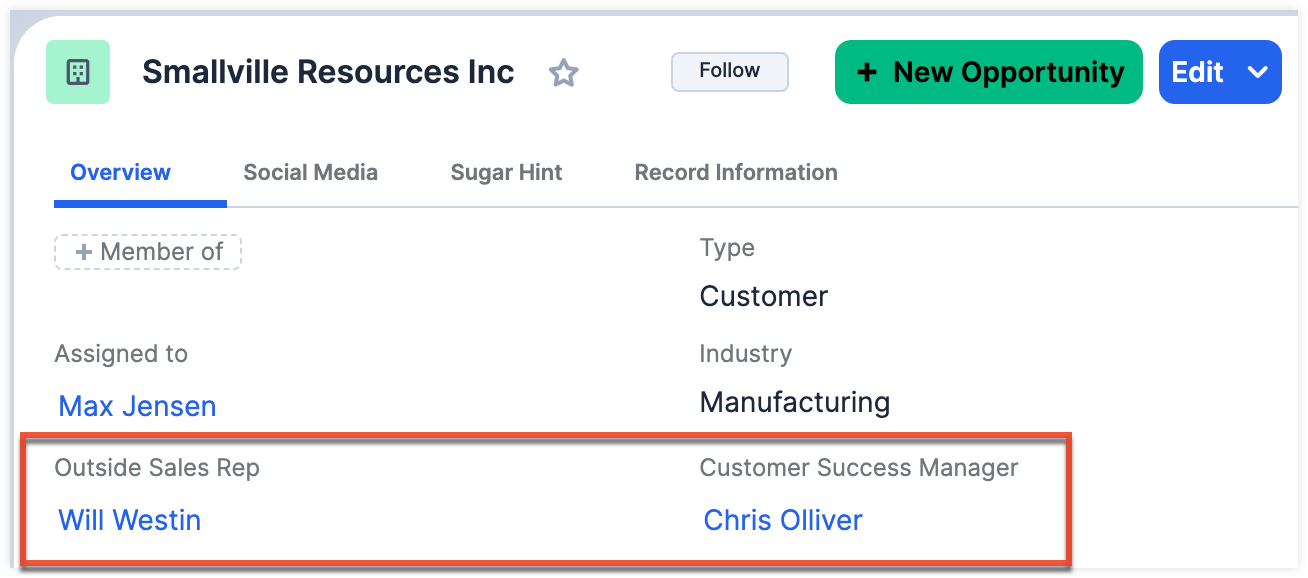Open the Social Media tab

tap(310, 172)
